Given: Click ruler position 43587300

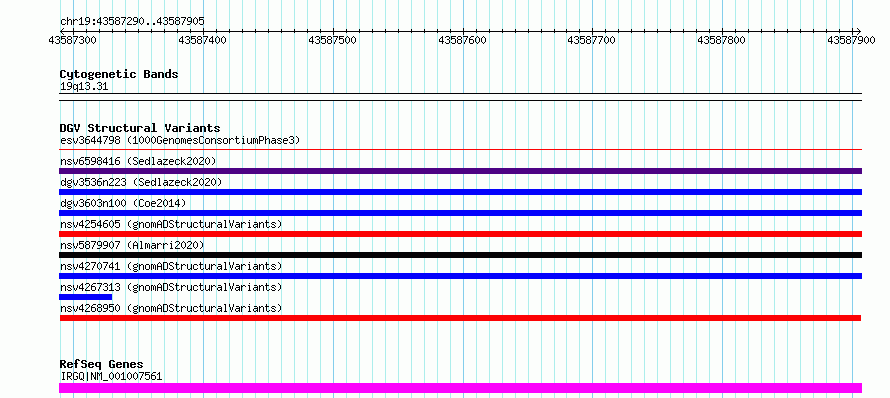Looking at the screenshot, I should tap(73, 40).
